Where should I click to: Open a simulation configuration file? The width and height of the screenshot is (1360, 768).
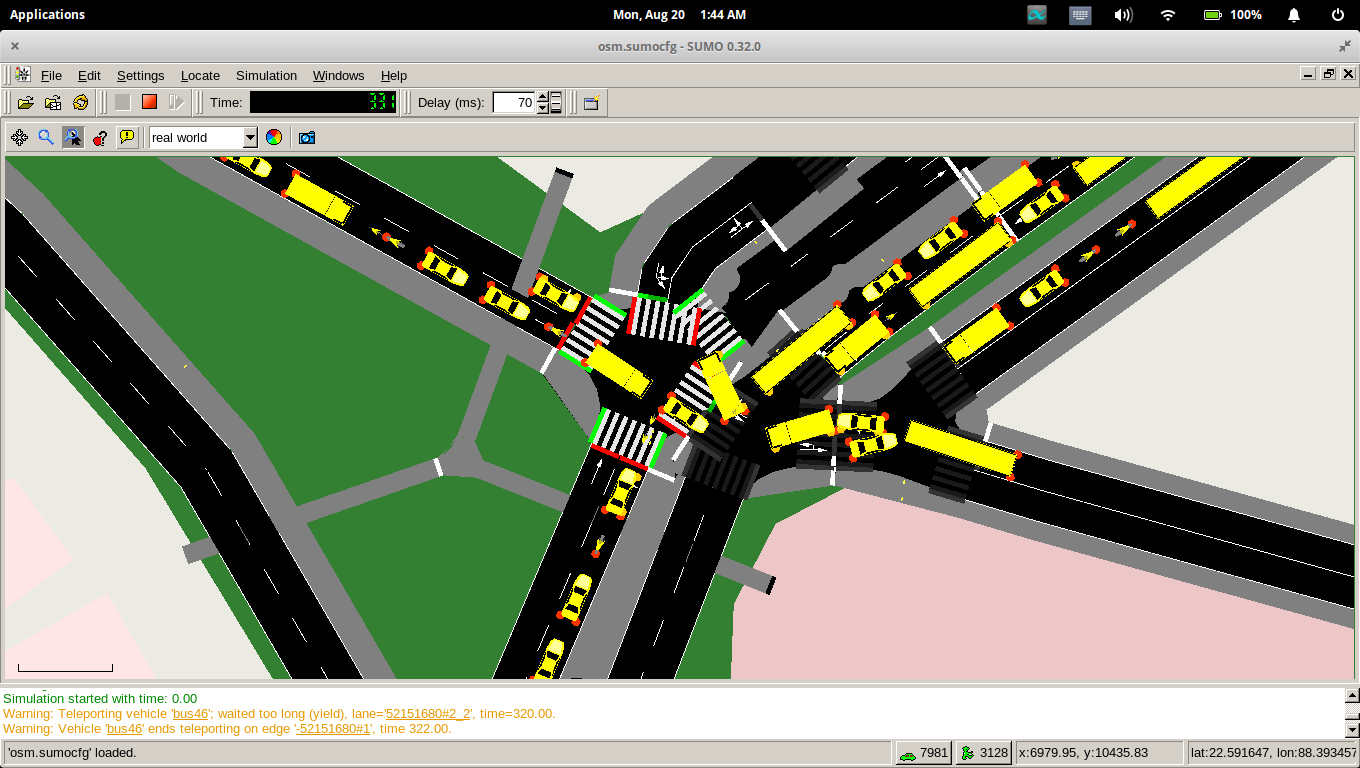(24, 102)
